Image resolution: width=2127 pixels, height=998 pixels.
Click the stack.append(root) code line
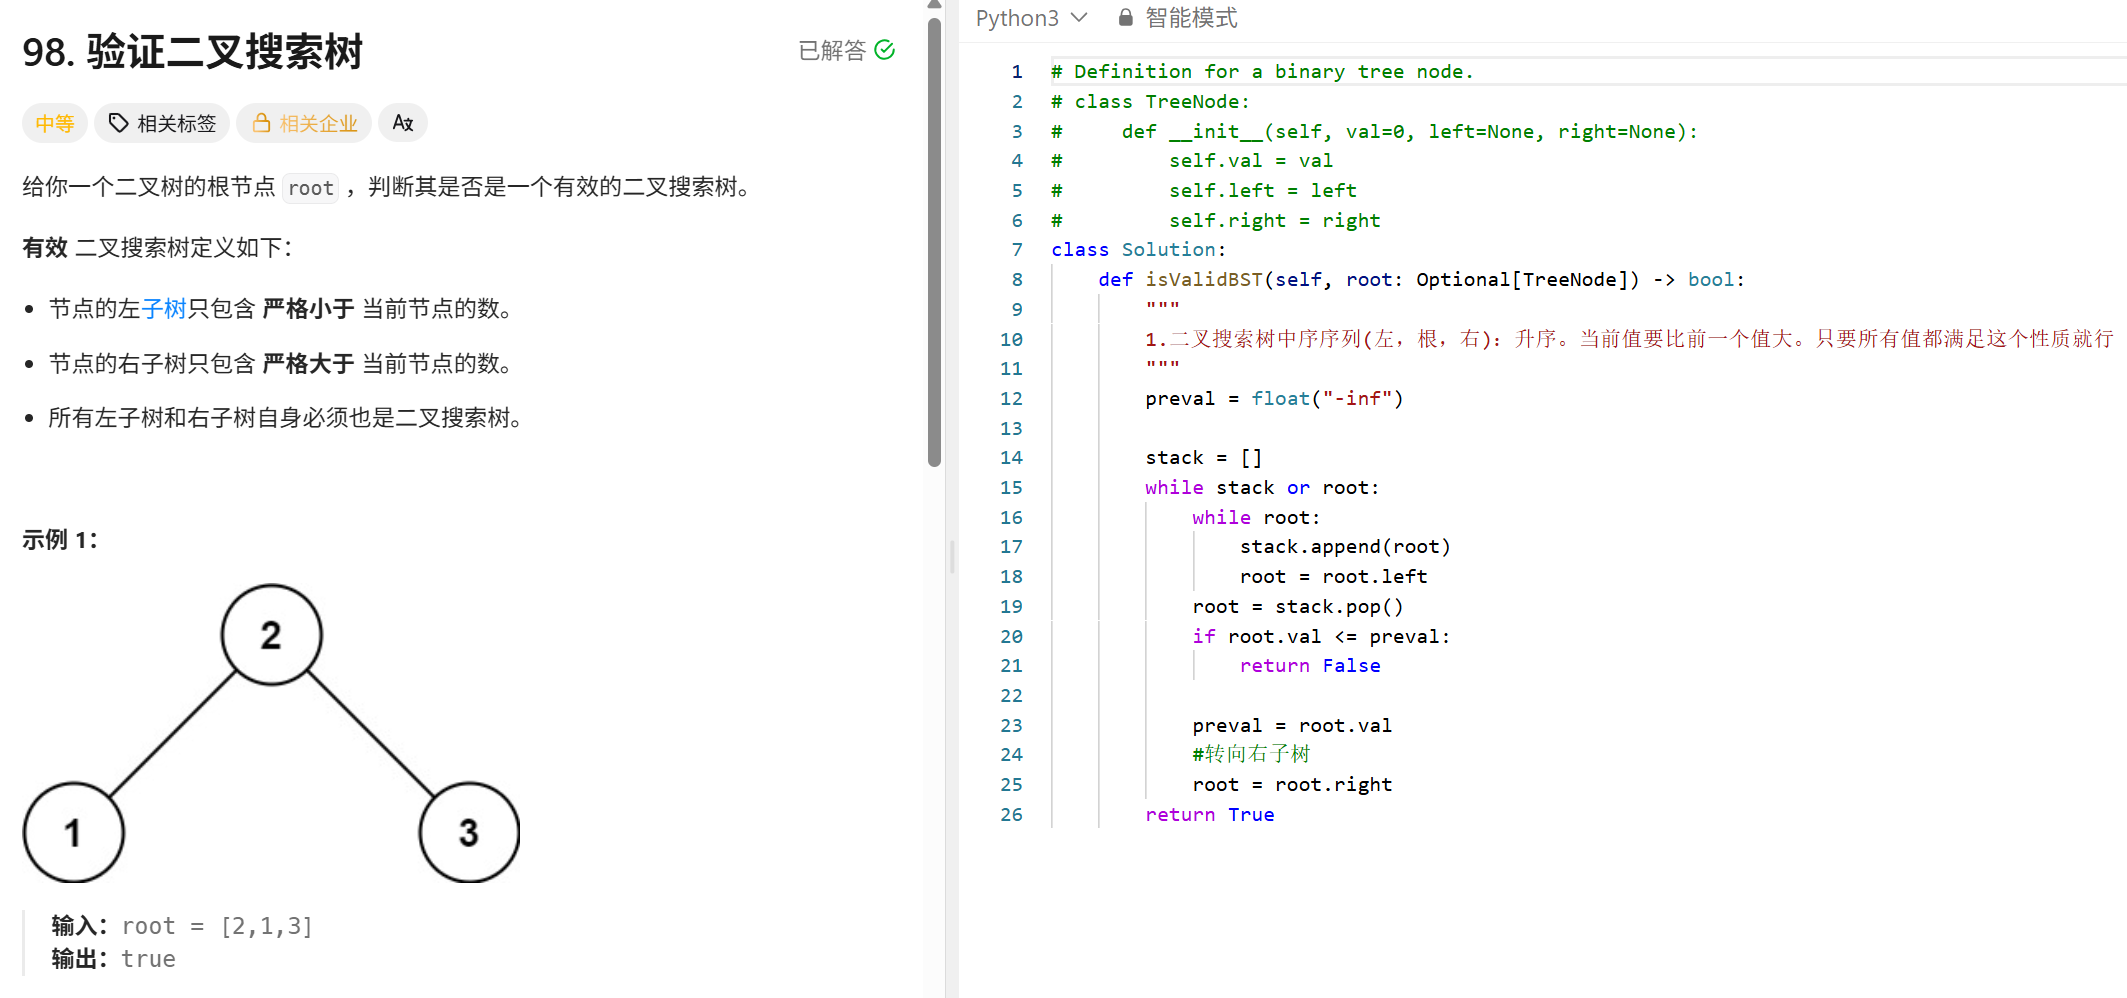(x=1345, y=547)
